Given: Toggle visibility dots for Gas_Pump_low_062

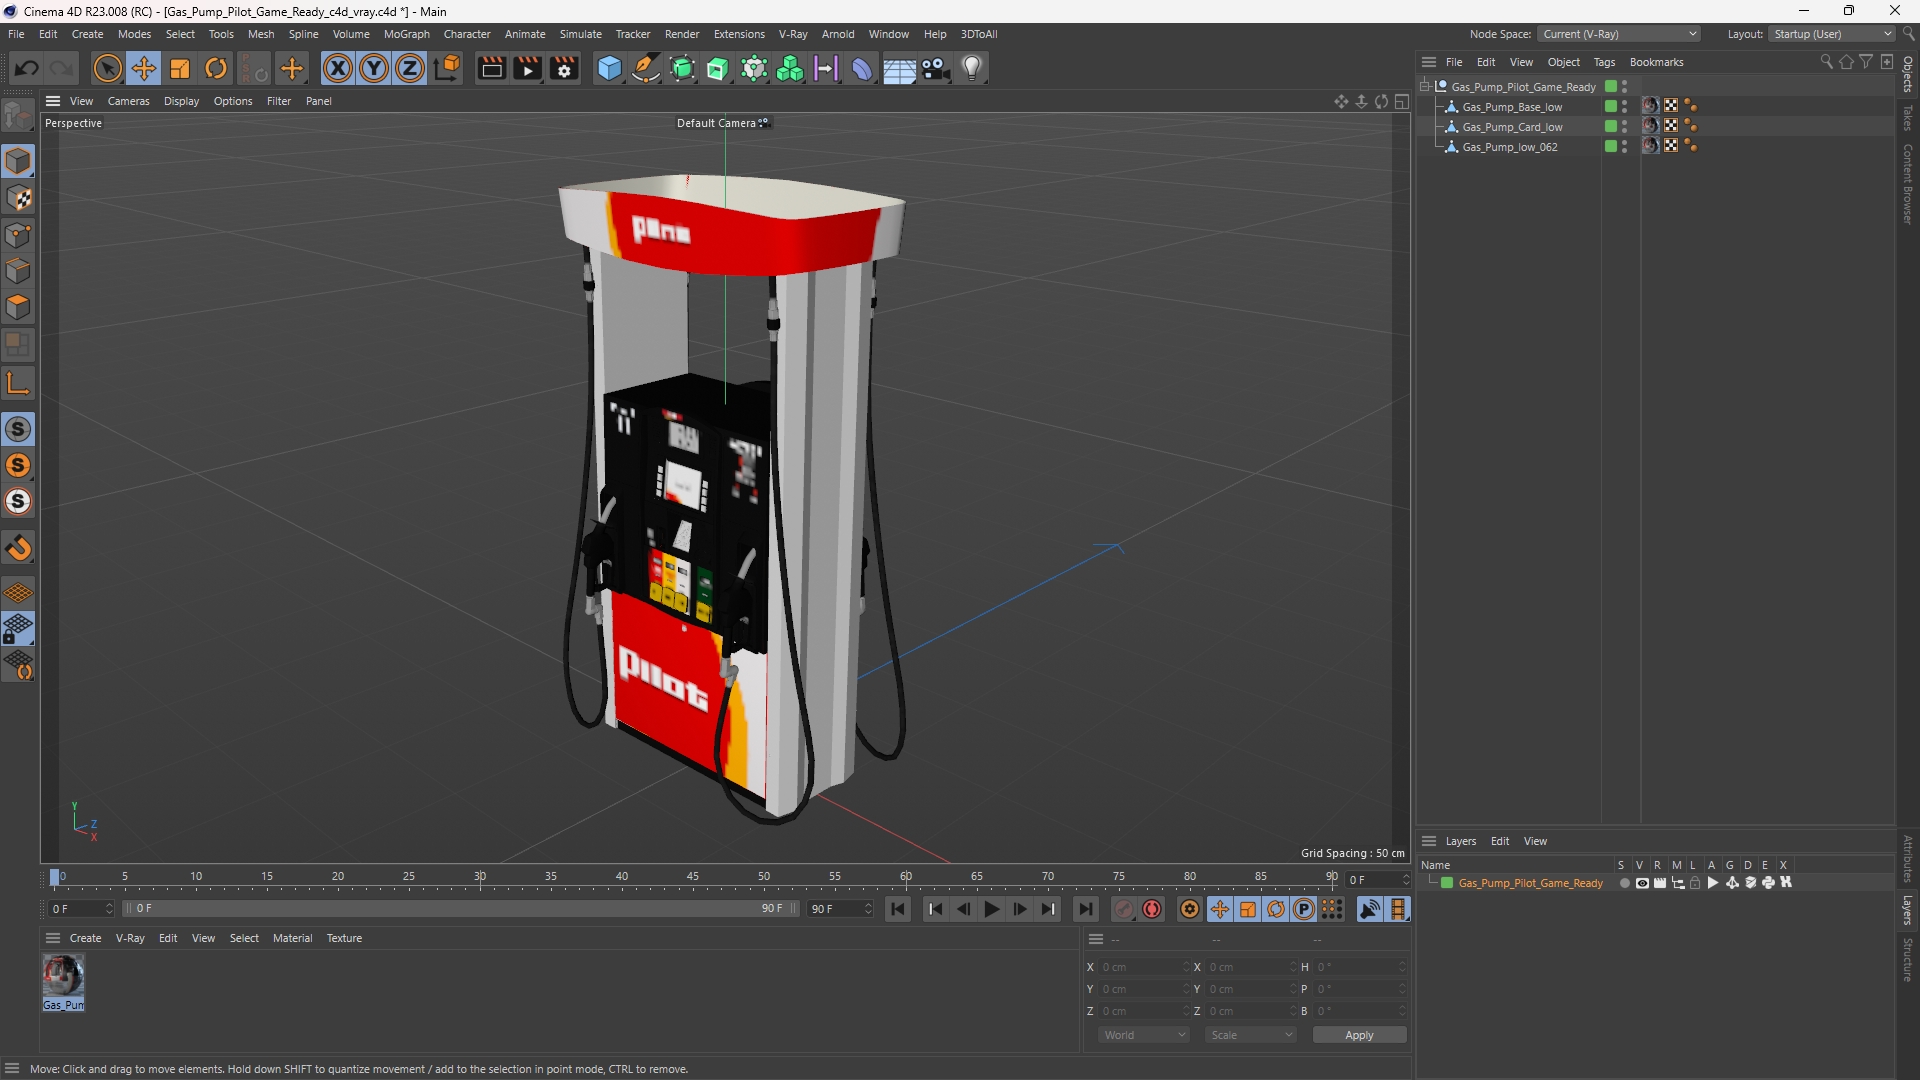Looking at the screenshot, I should tap(1624, 147).
